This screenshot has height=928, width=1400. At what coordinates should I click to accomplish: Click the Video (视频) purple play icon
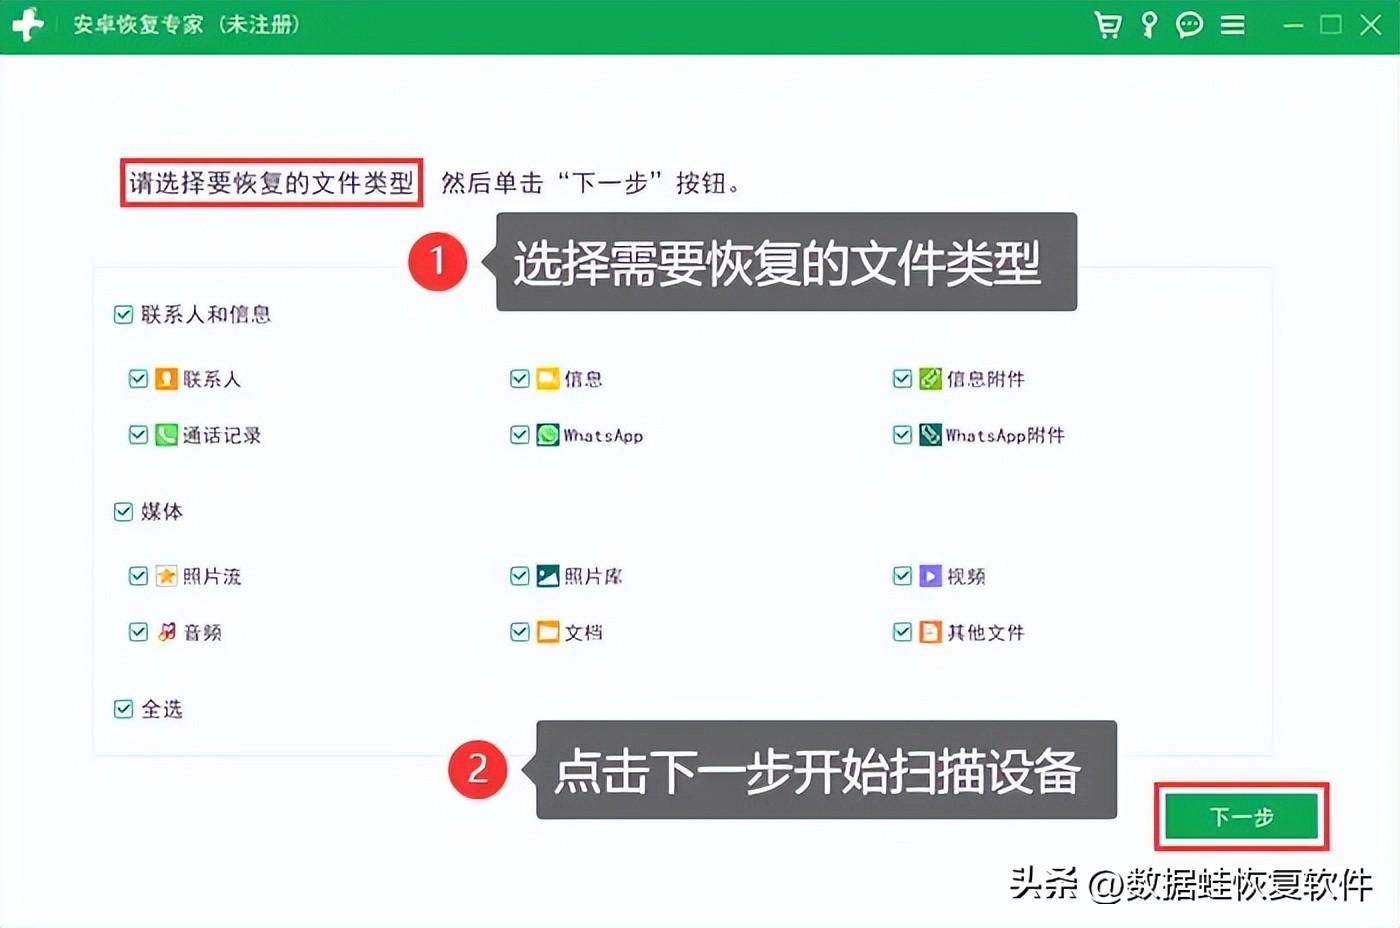[930, 576]
